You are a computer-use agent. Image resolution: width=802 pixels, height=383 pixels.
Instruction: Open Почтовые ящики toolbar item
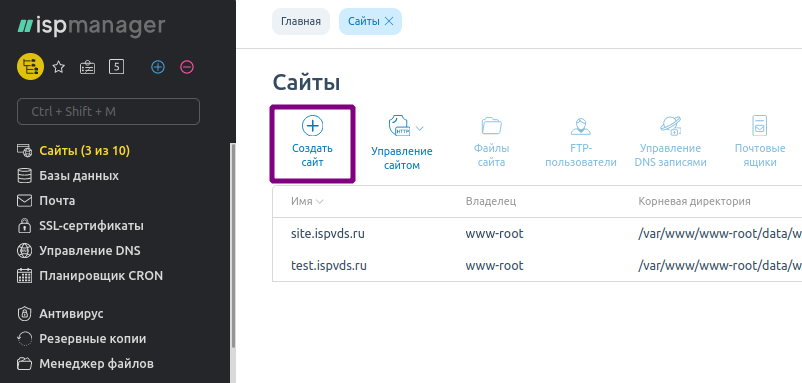(x=760, y=142)
